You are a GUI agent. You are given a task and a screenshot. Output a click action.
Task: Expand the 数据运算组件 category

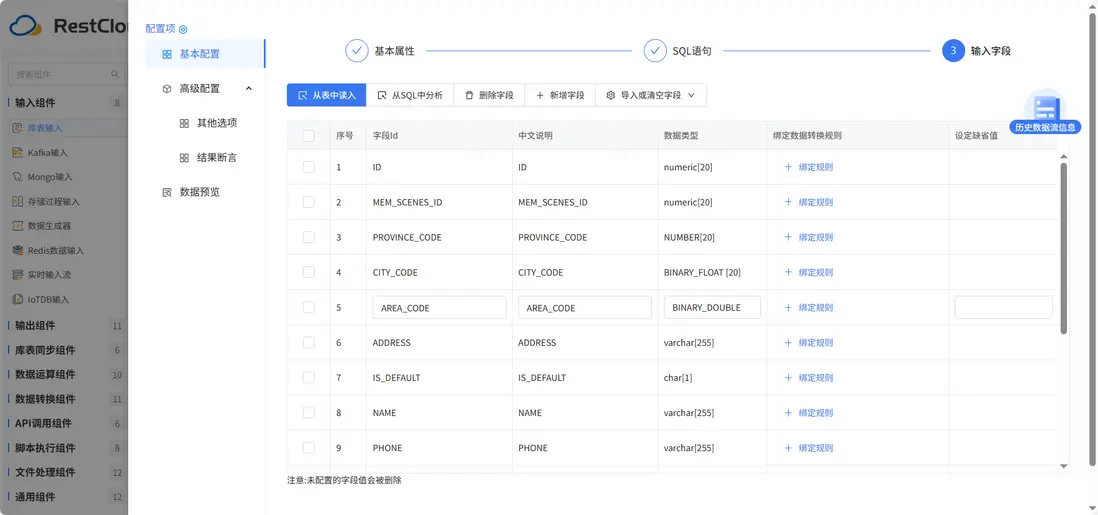point(64,375)
